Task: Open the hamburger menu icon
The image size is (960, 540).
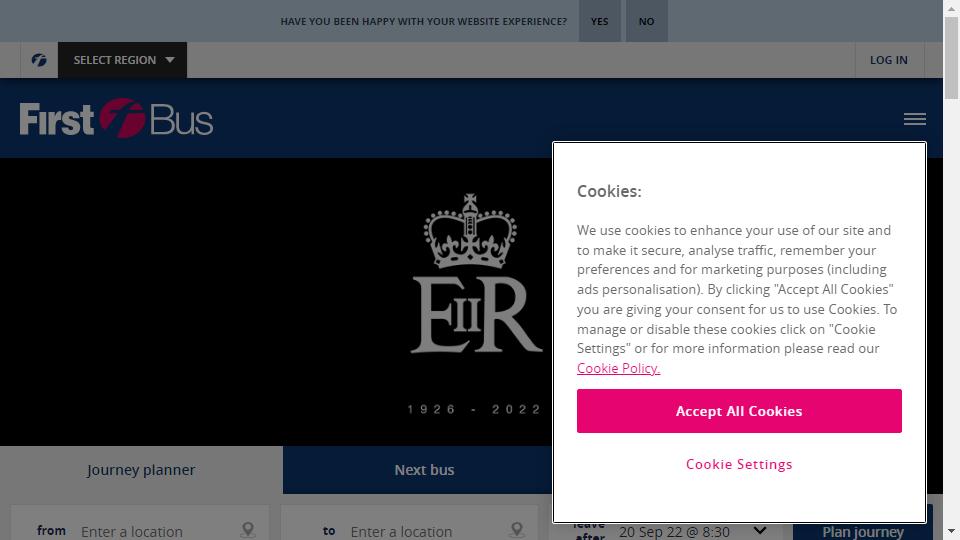Action: (x=915, y=119)
